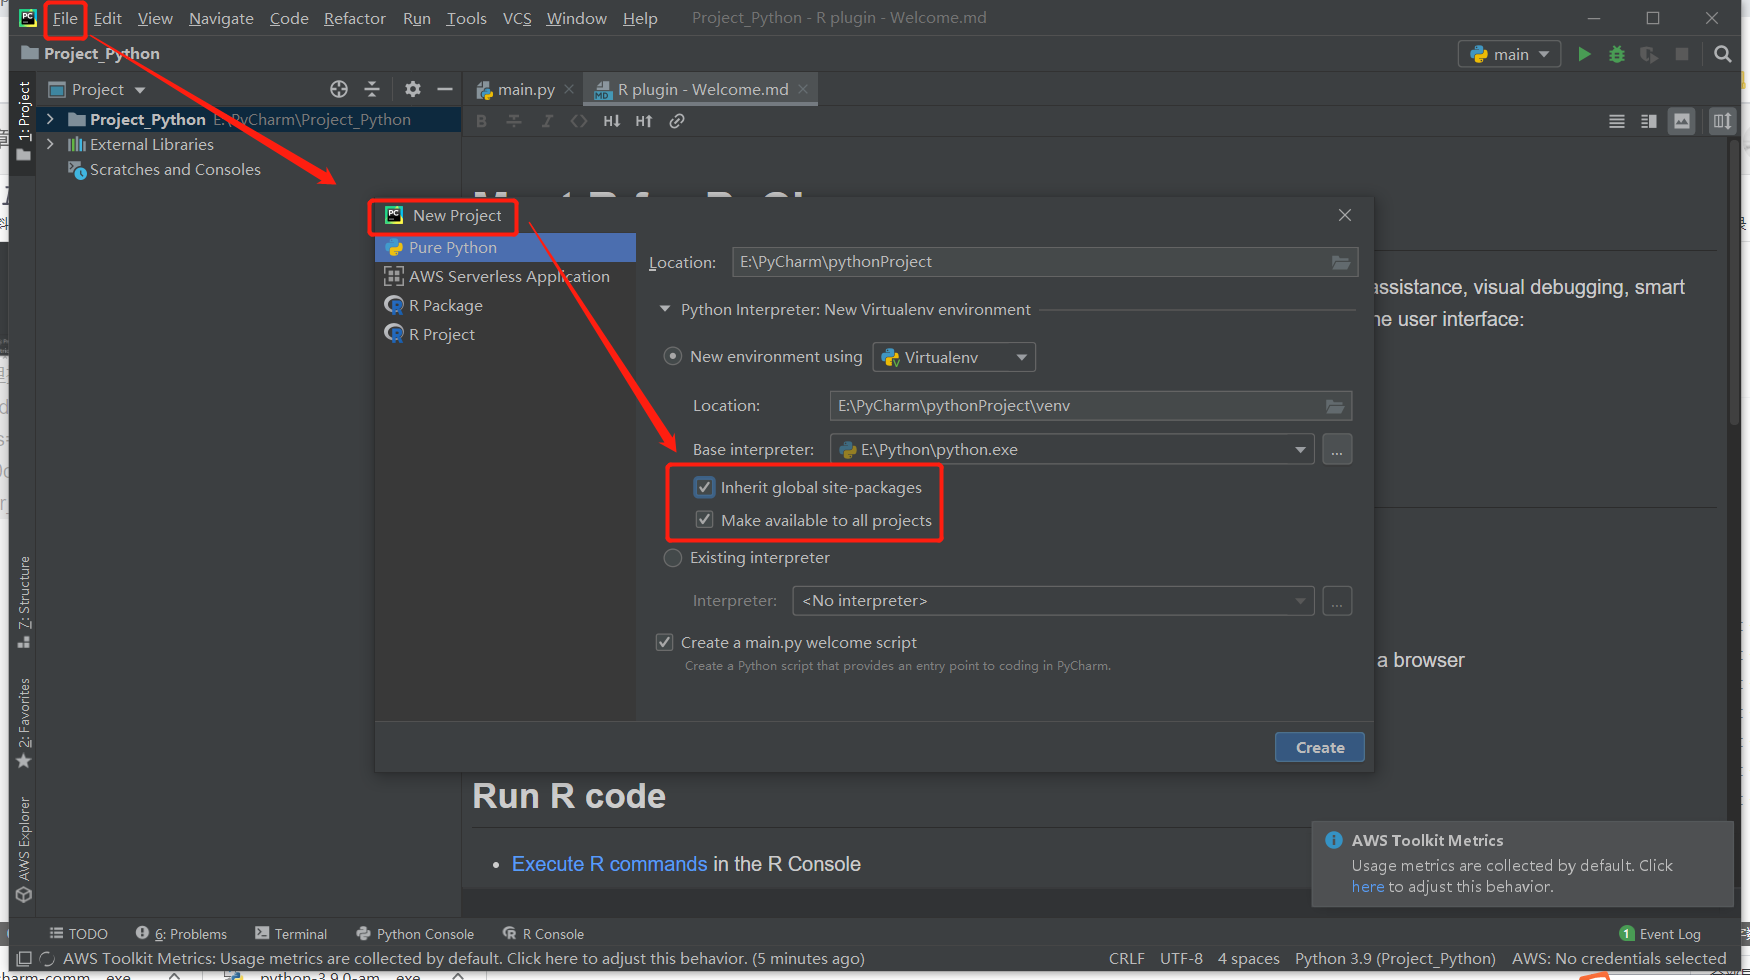Close the New Project dialog
The height and width of the screenshot is (980, 1750).
1345,215
